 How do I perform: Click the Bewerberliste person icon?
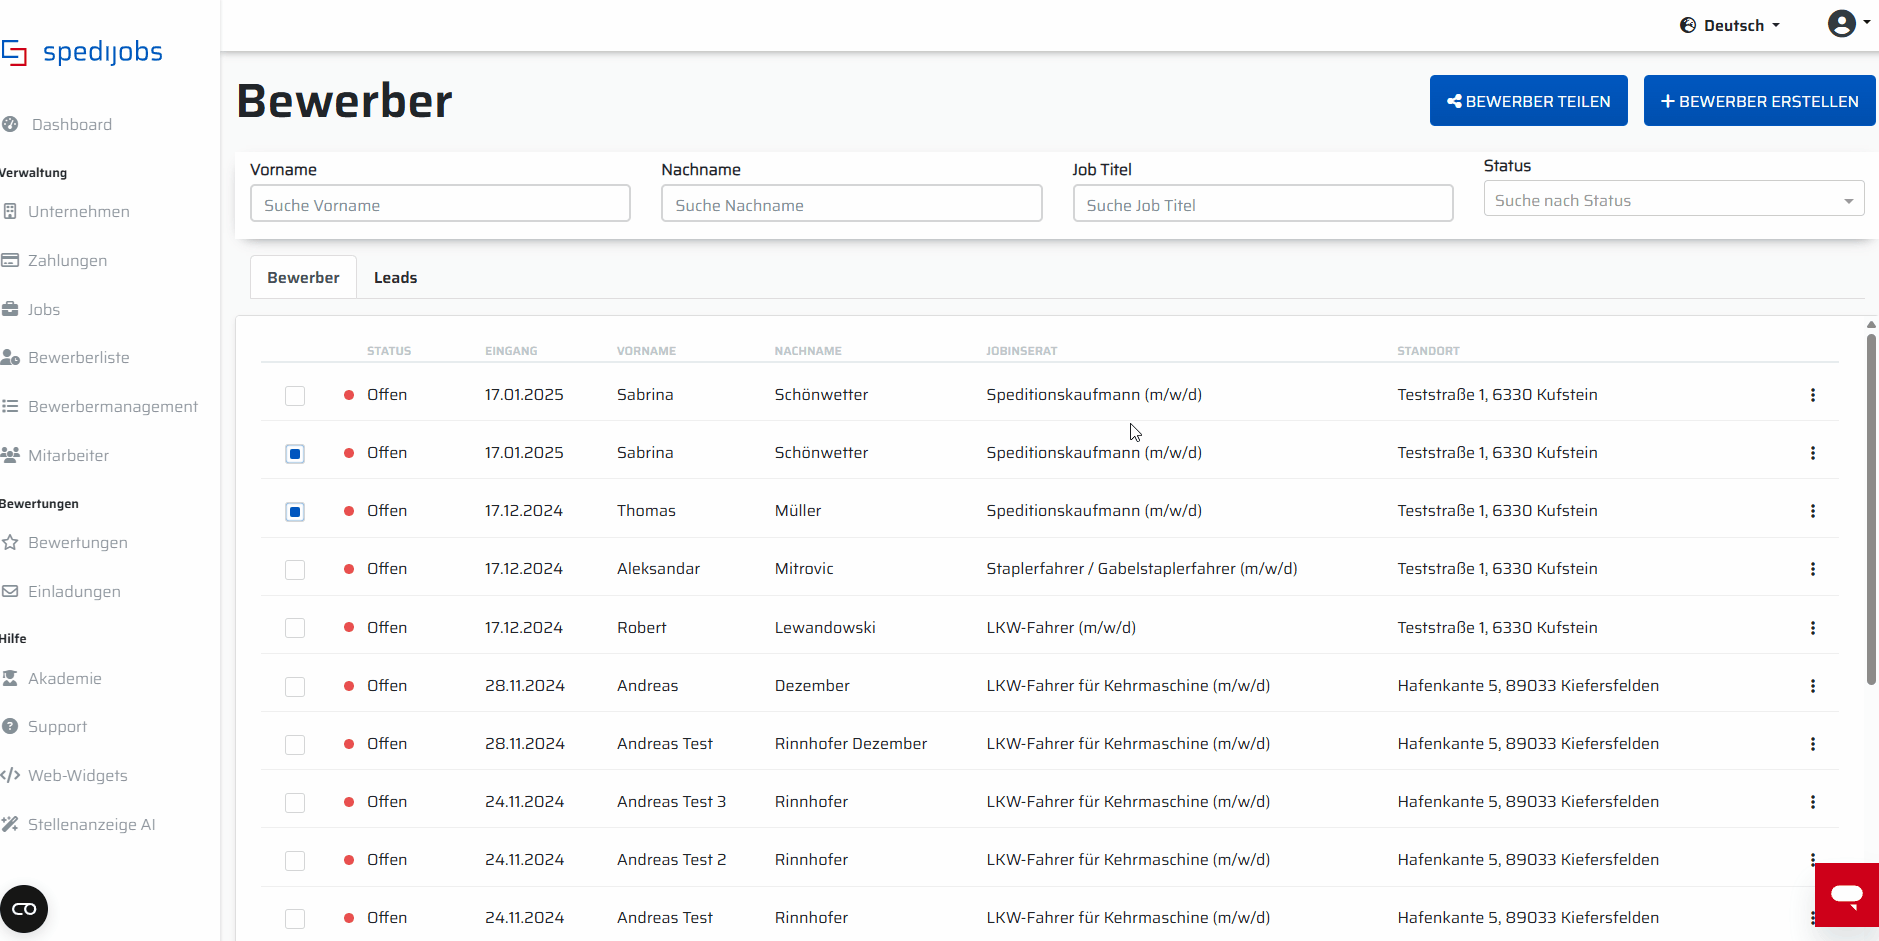pyautogui.click(x=10, y=357)
